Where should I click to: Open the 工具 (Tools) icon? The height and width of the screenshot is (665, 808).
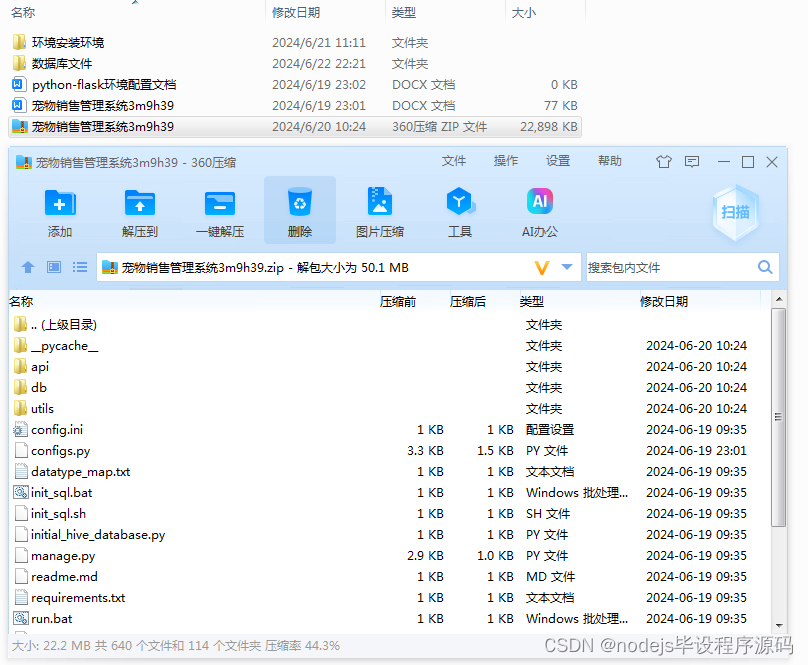pos(460,201)
